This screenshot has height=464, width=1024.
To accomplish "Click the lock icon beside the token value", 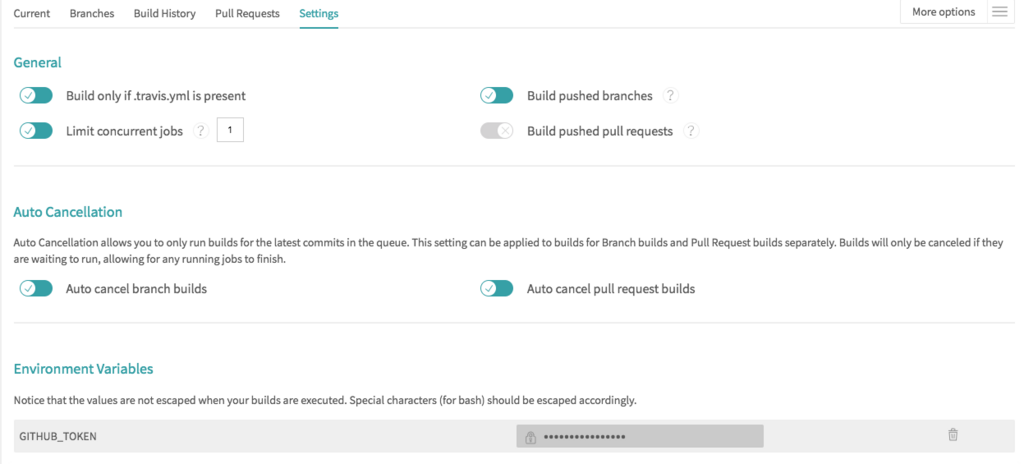I will pos(530,437).
